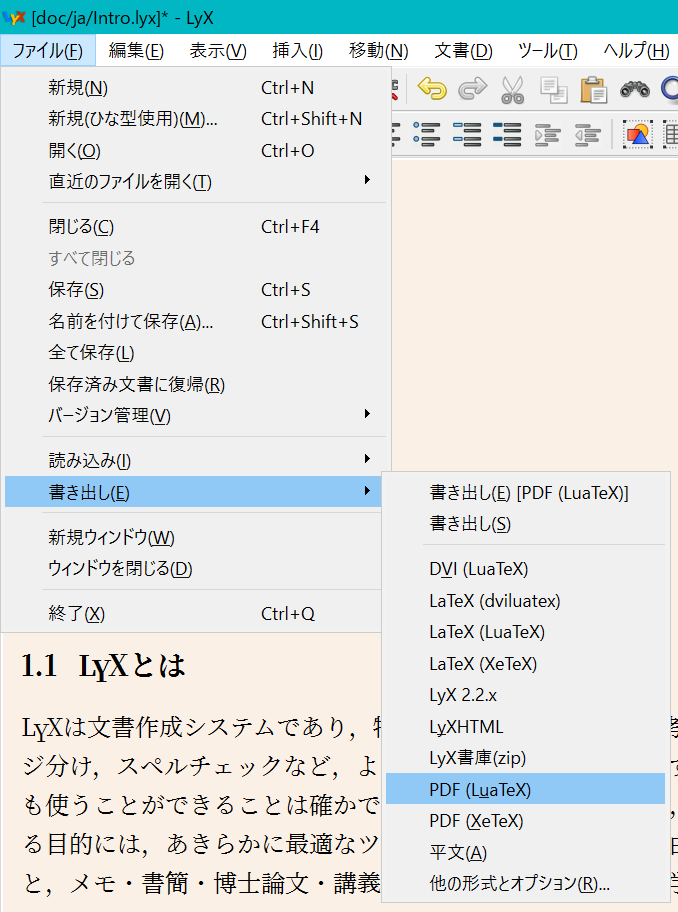Export as LaTeX (LuaTeX)
This screenshot has width=678, height=912.
(x=526, y=632)
